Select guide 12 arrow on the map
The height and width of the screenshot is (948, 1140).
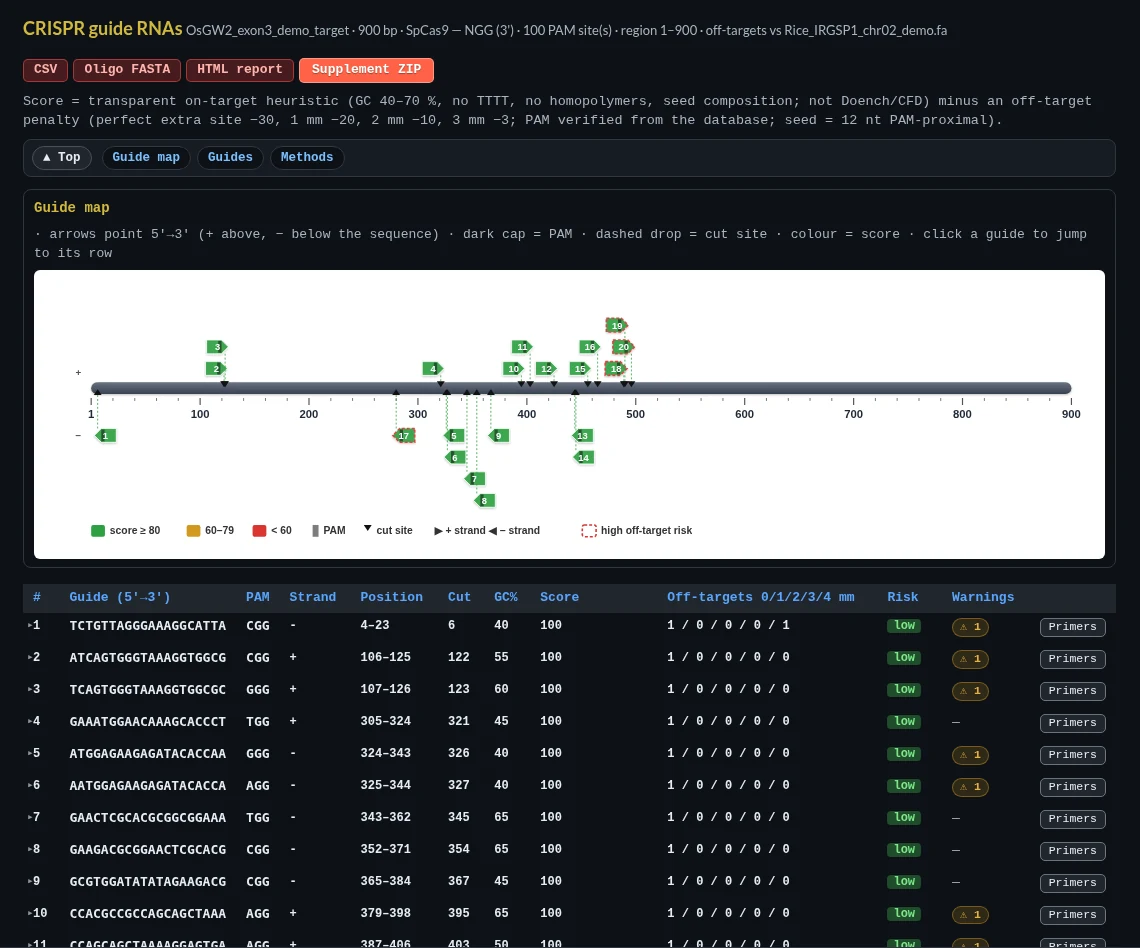pos(546,369)
